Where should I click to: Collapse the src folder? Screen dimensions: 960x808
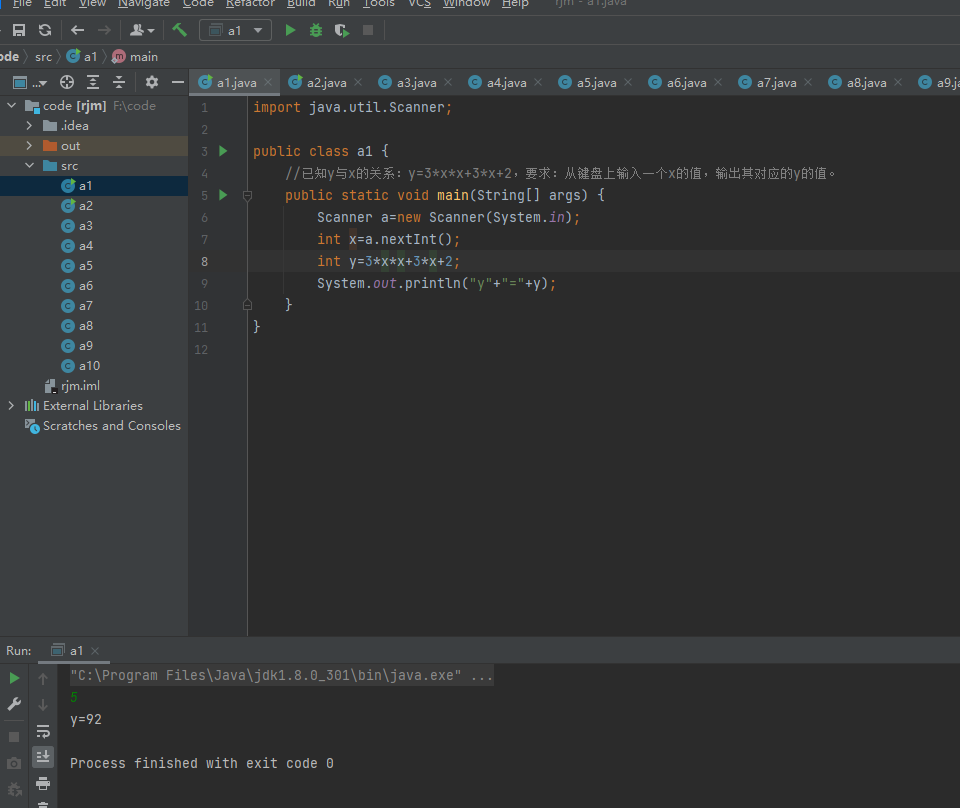(x=29, y=166)
